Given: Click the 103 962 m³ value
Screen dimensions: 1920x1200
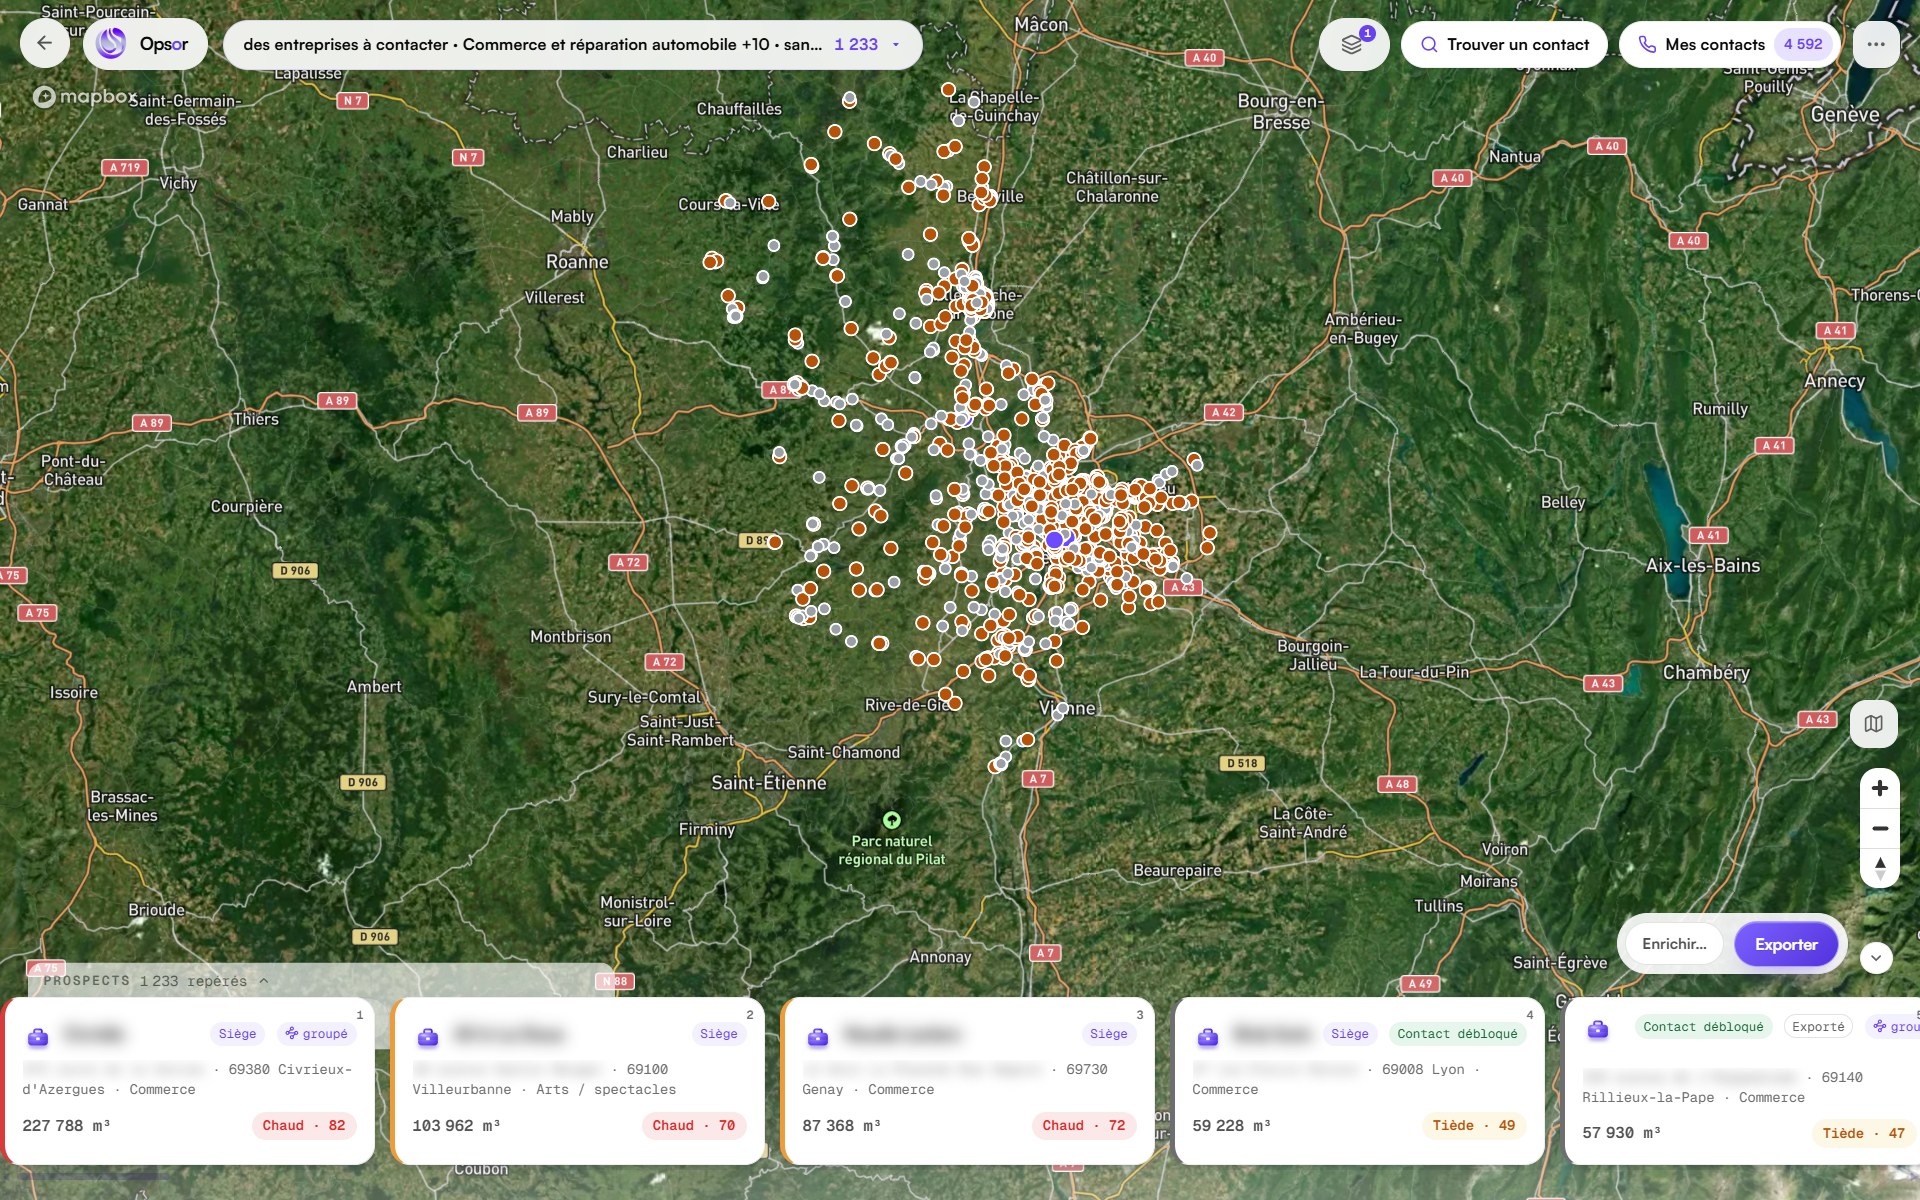Looking at the screenshot, I should point(456,1126).
